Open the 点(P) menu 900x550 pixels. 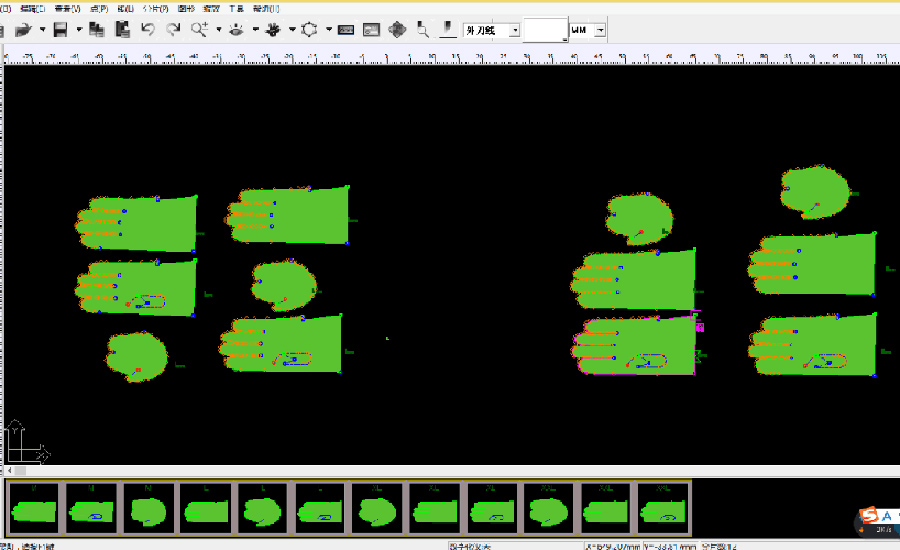click(x=99, y=8)
